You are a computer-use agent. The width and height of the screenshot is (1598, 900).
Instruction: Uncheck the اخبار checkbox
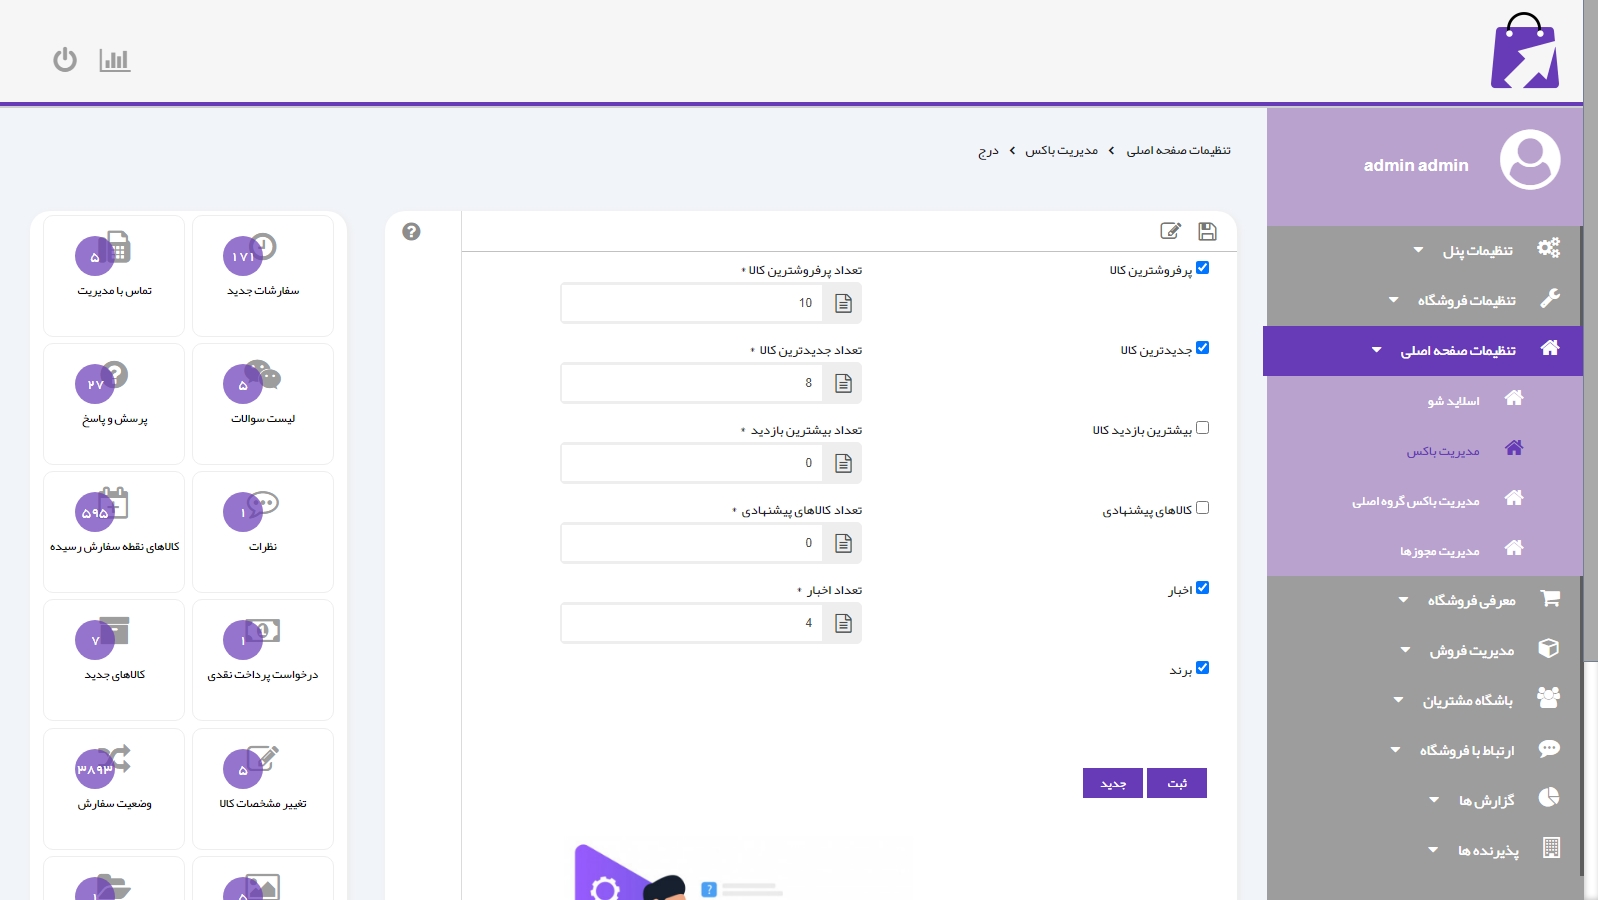click(1203, 588)
